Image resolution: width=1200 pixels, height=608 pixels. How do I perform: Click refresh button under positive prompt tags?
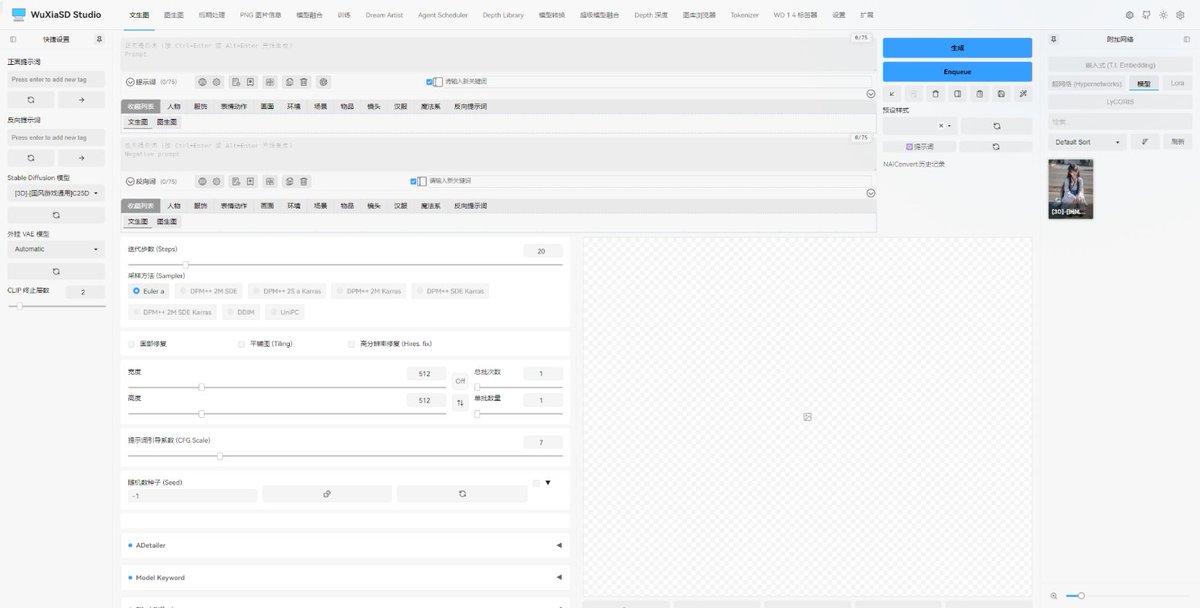pyautogui.click(x=31, y=100)
